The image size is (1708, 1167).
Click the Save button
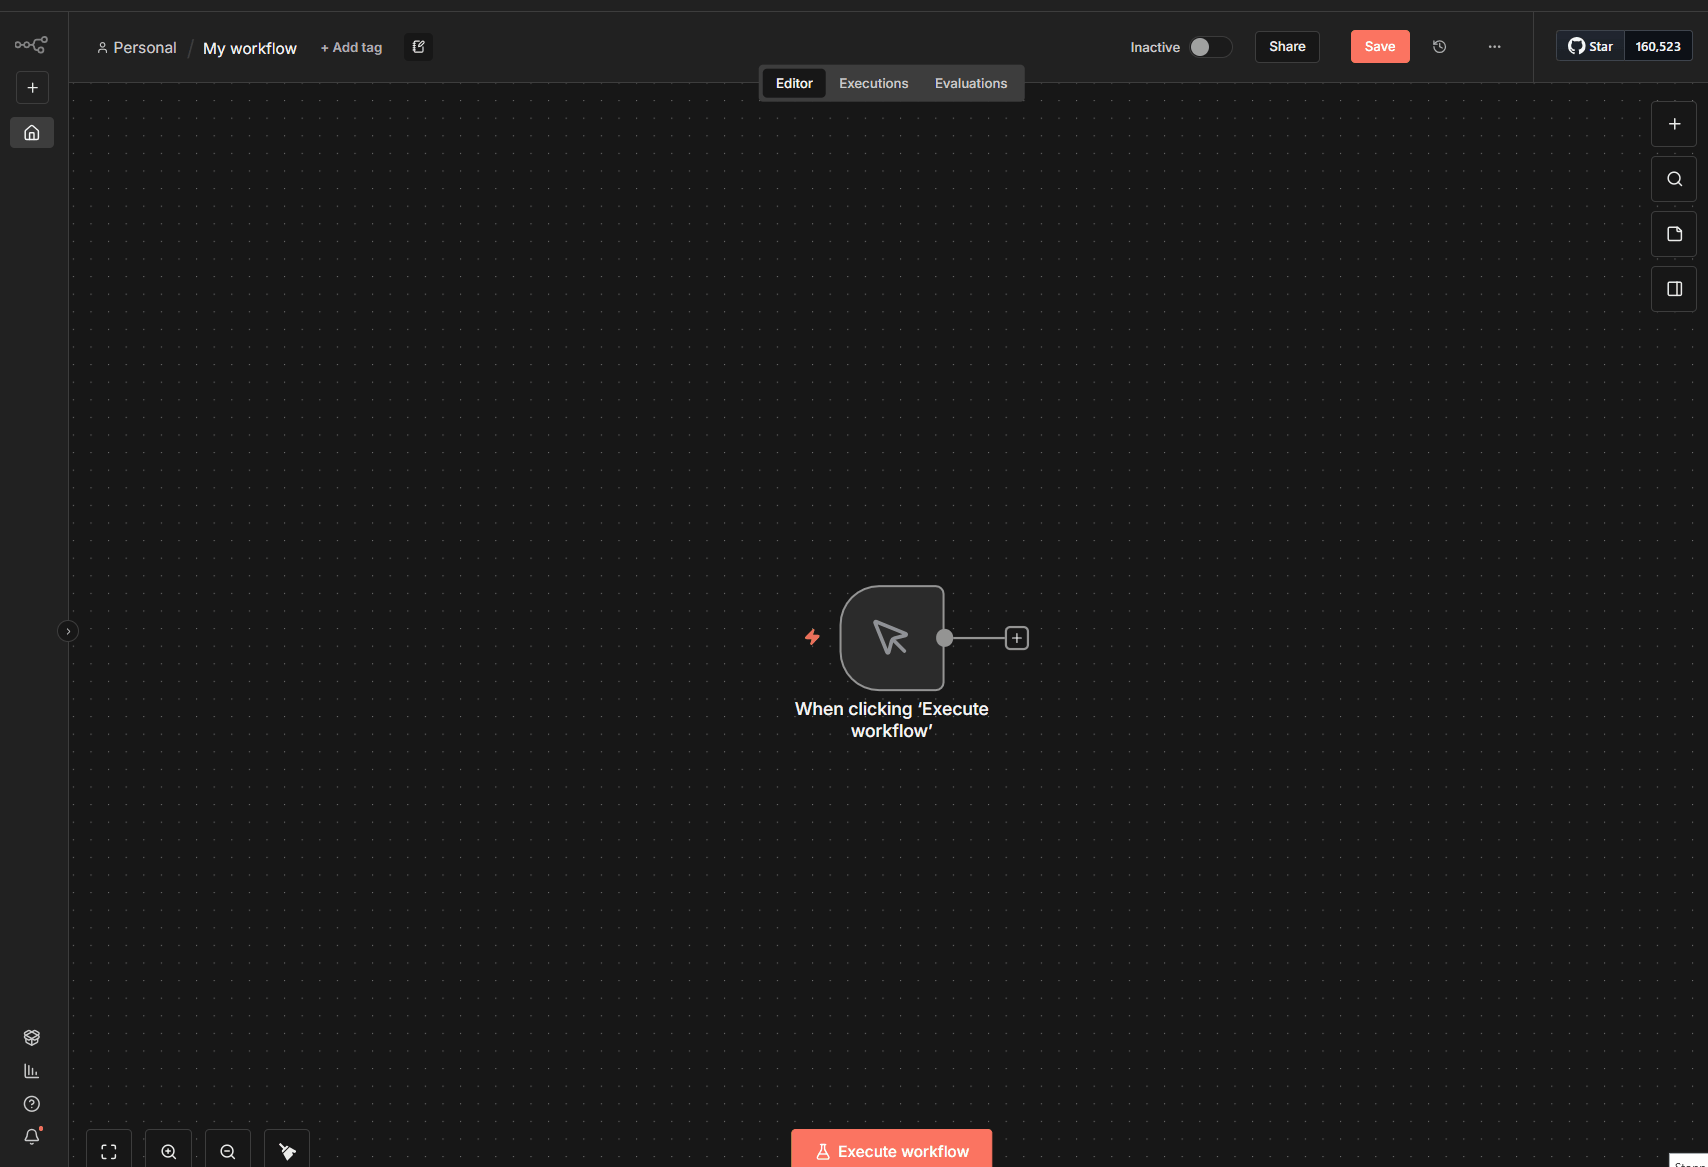1379,47
